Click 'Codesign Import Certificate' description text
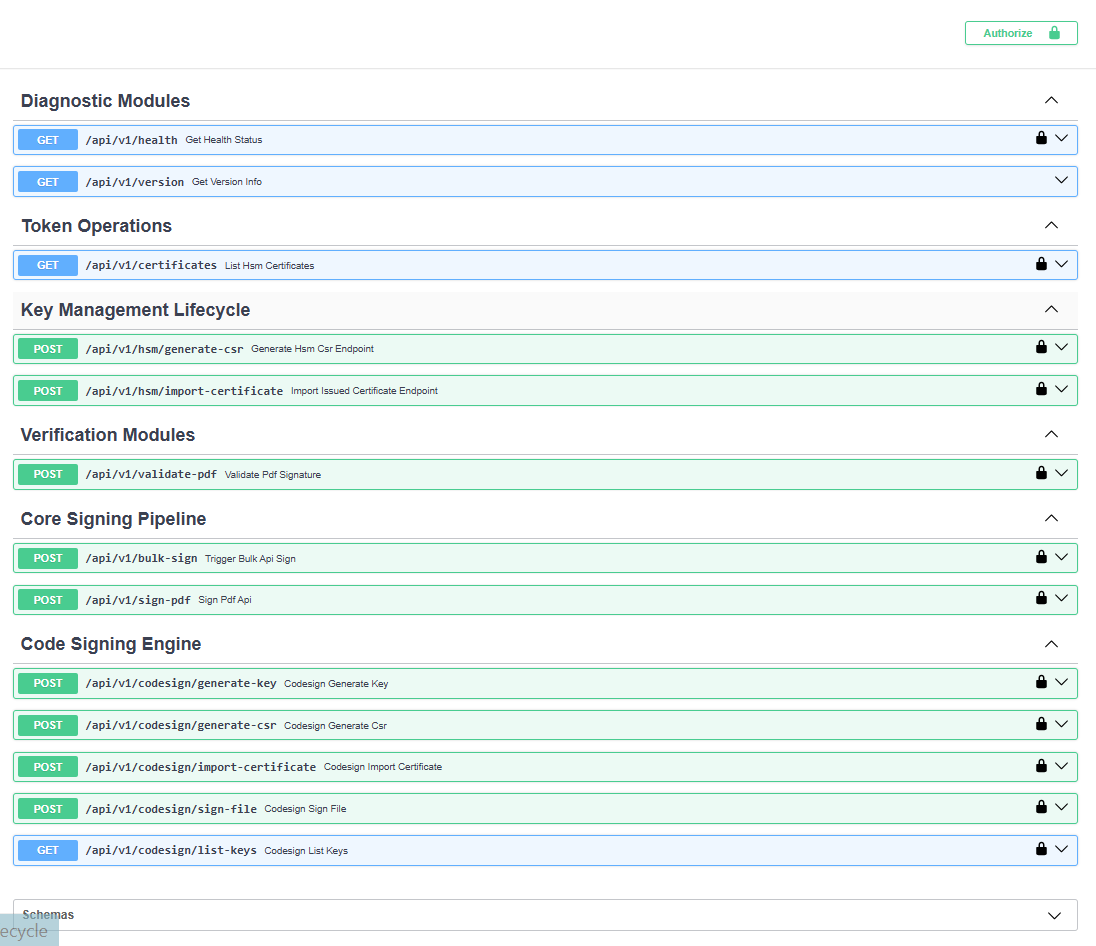 pos(383,767)
